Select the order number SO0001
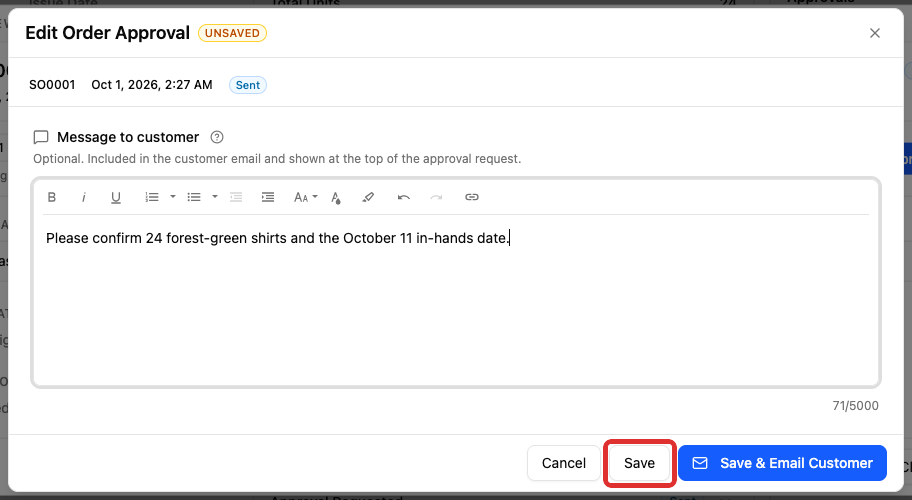 pos(52,85)
